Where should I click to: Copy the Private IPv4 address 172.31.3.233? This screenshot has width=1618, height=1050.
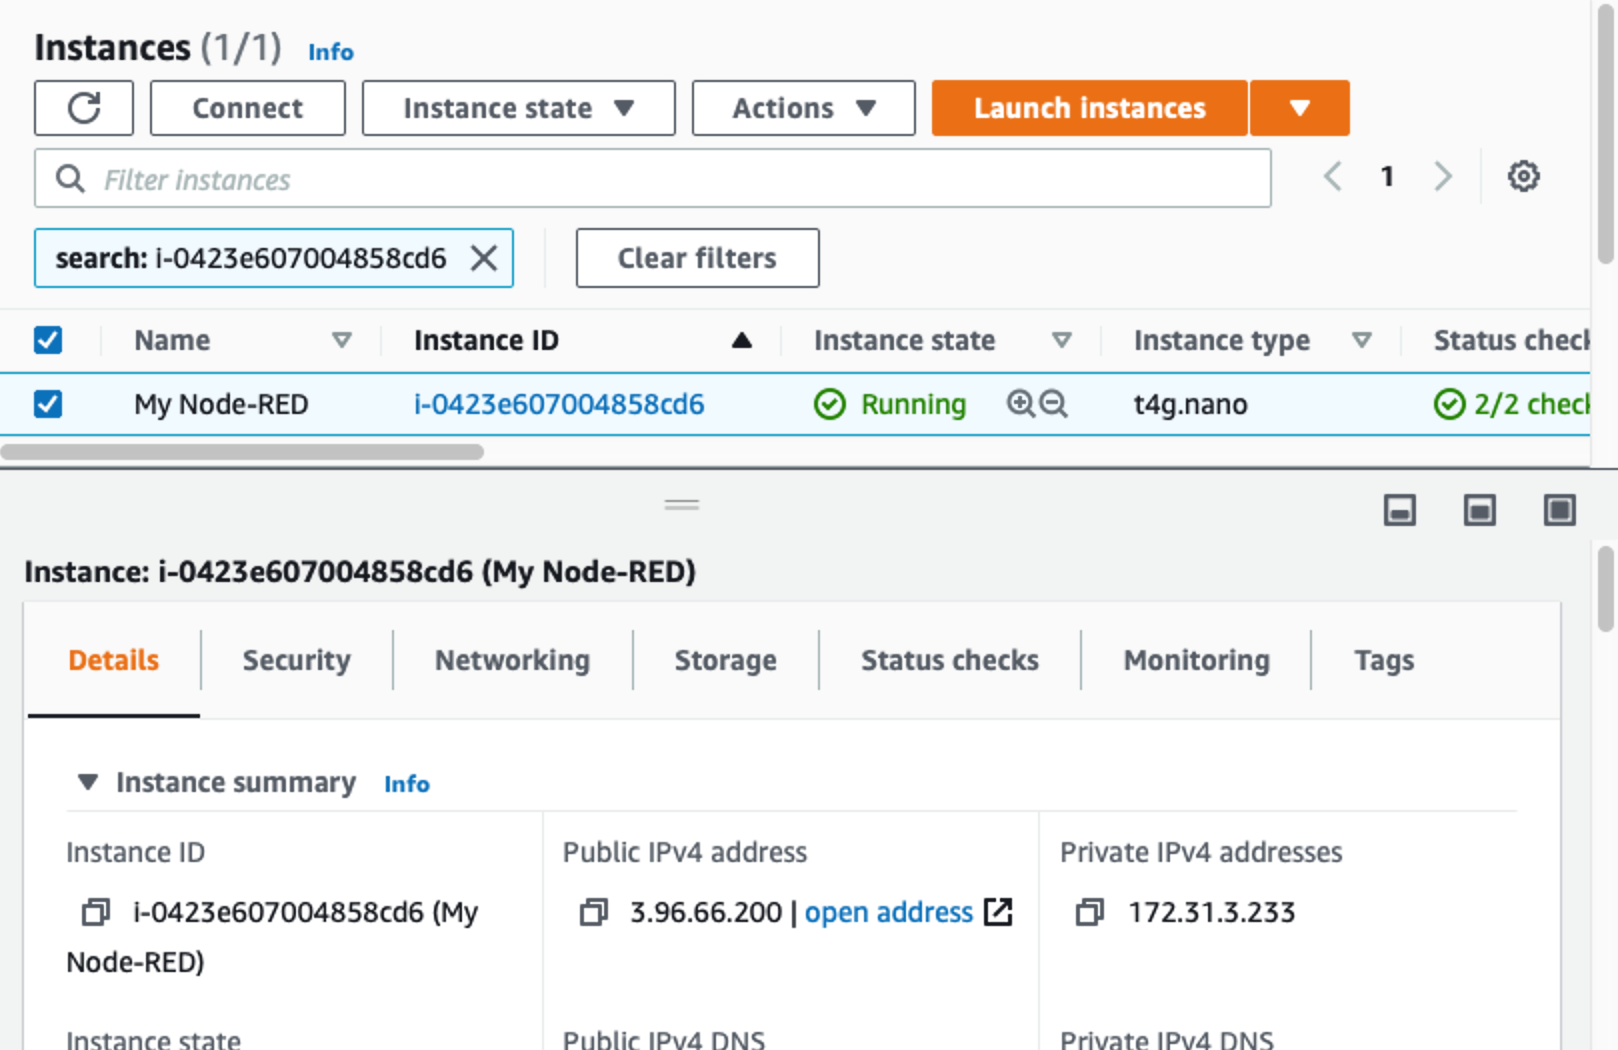(x=1088, y=911)
